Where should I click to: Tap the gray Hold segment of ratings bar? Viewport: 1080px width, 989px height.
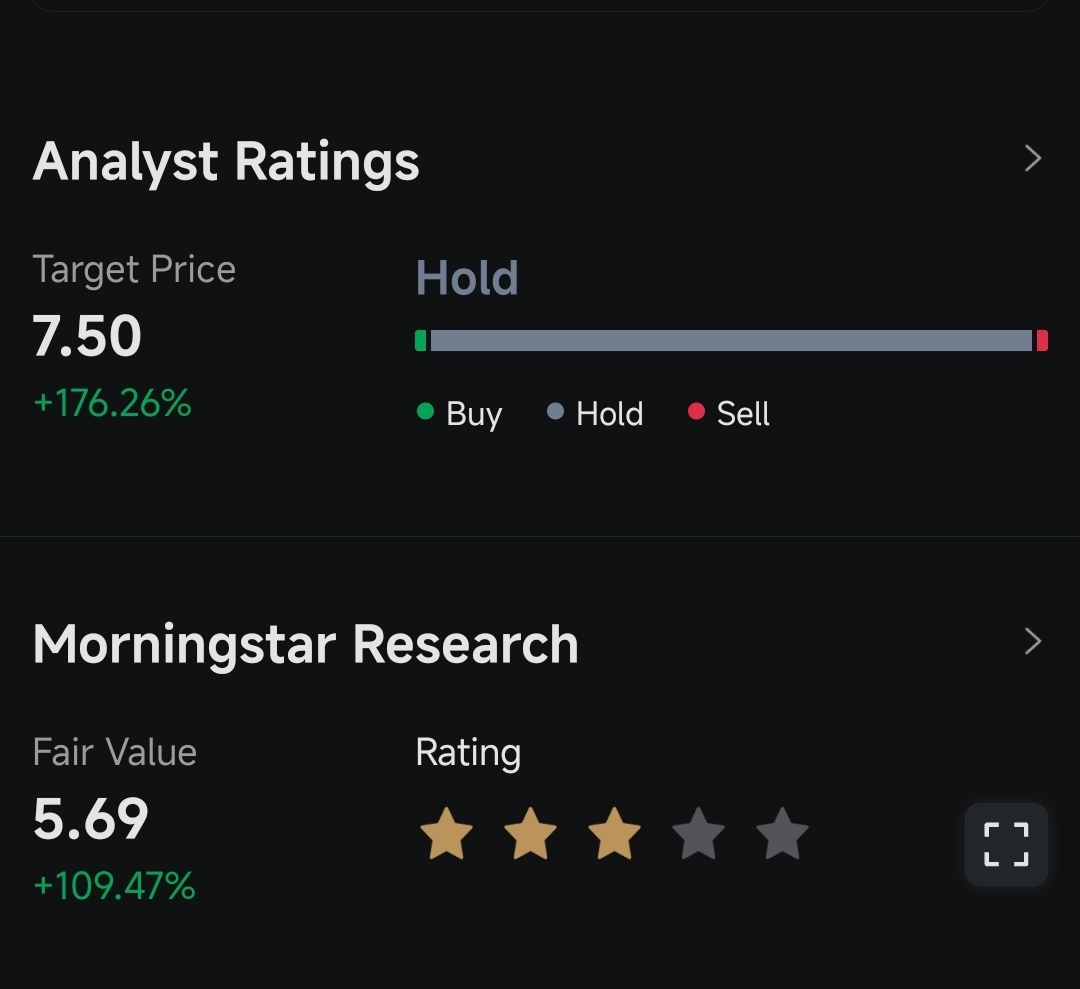point(731,340)
